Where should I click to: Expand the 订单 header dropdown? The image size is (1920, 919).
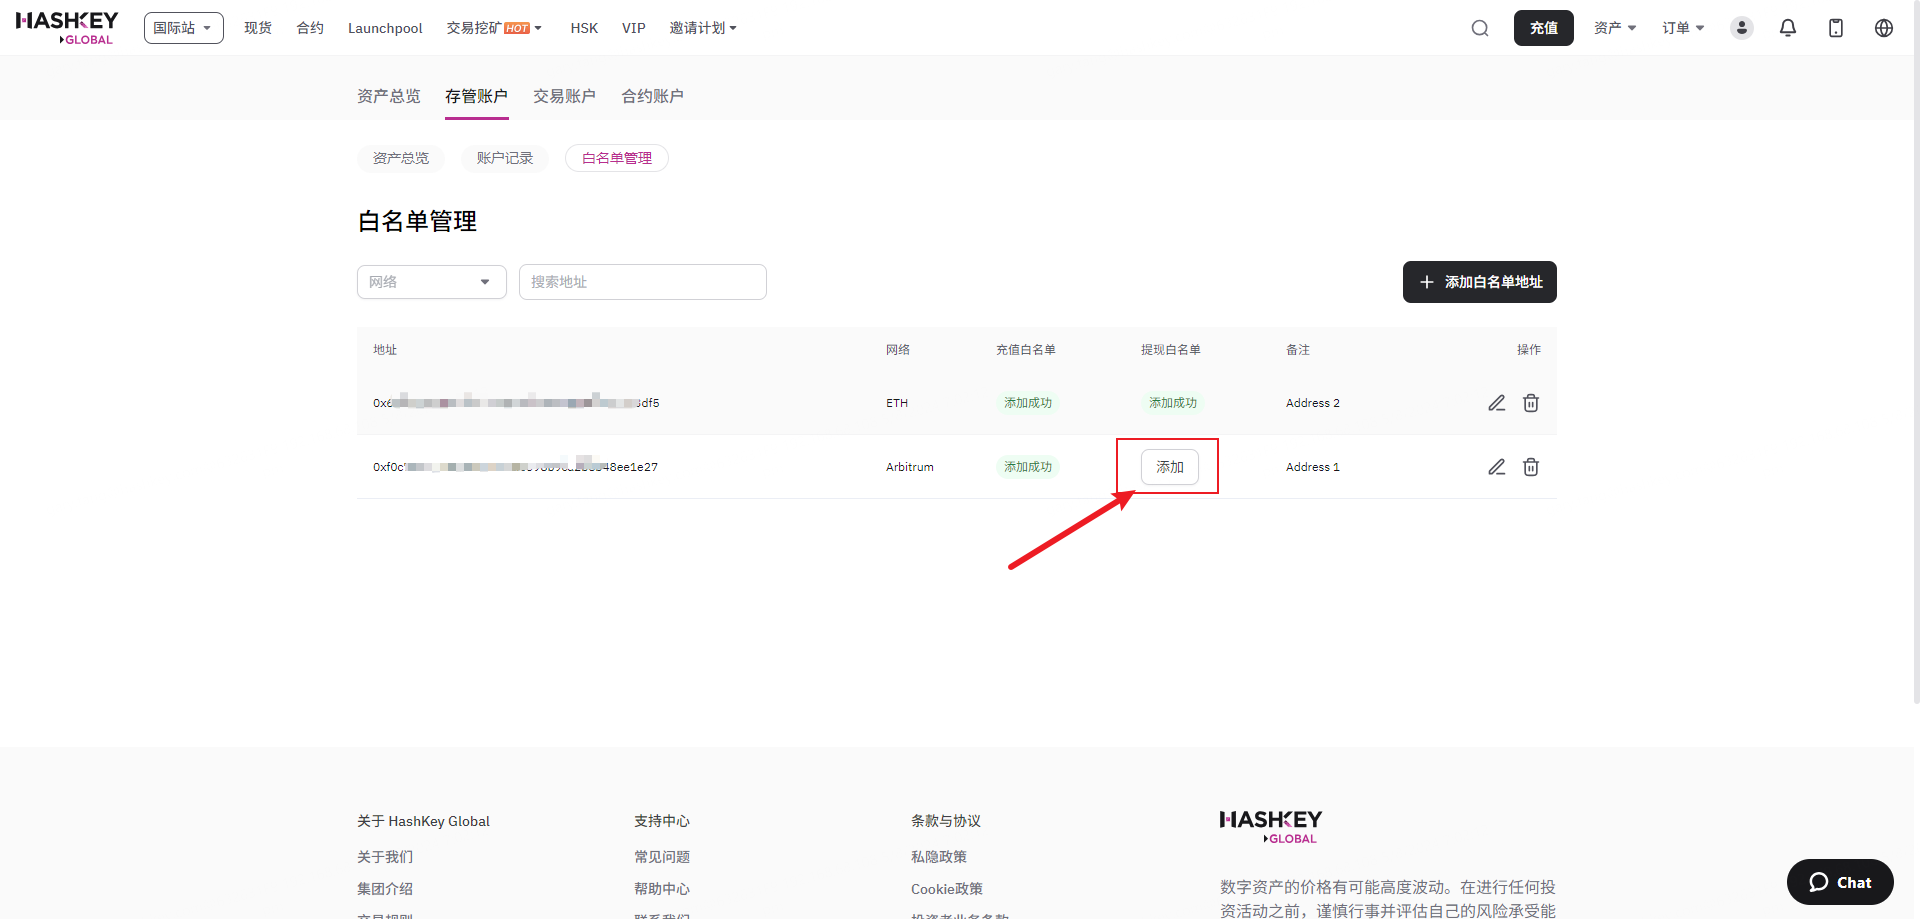click(1683, 28)
